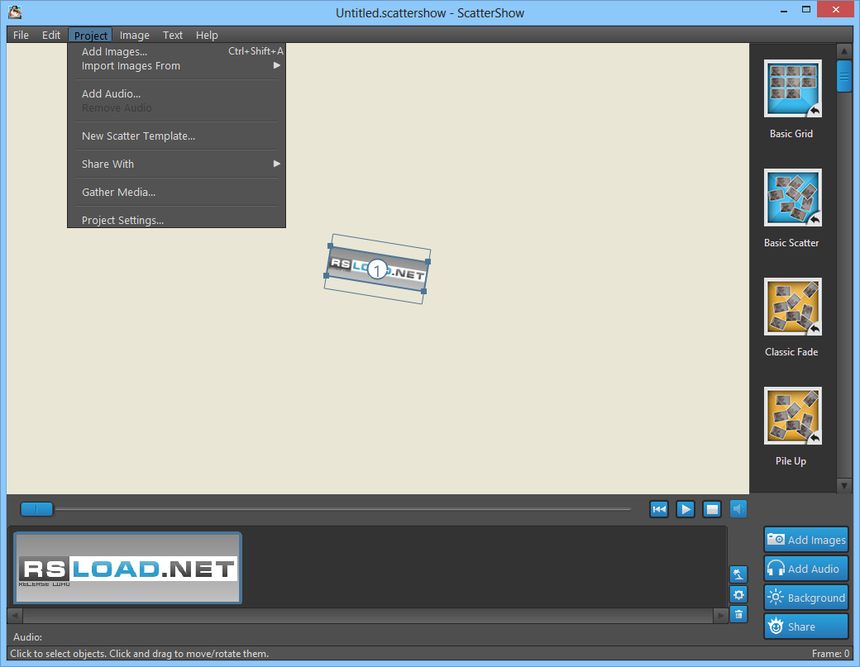Expand the Share With submenu
The image size is (860, 667).
click(x=176, y=164)
